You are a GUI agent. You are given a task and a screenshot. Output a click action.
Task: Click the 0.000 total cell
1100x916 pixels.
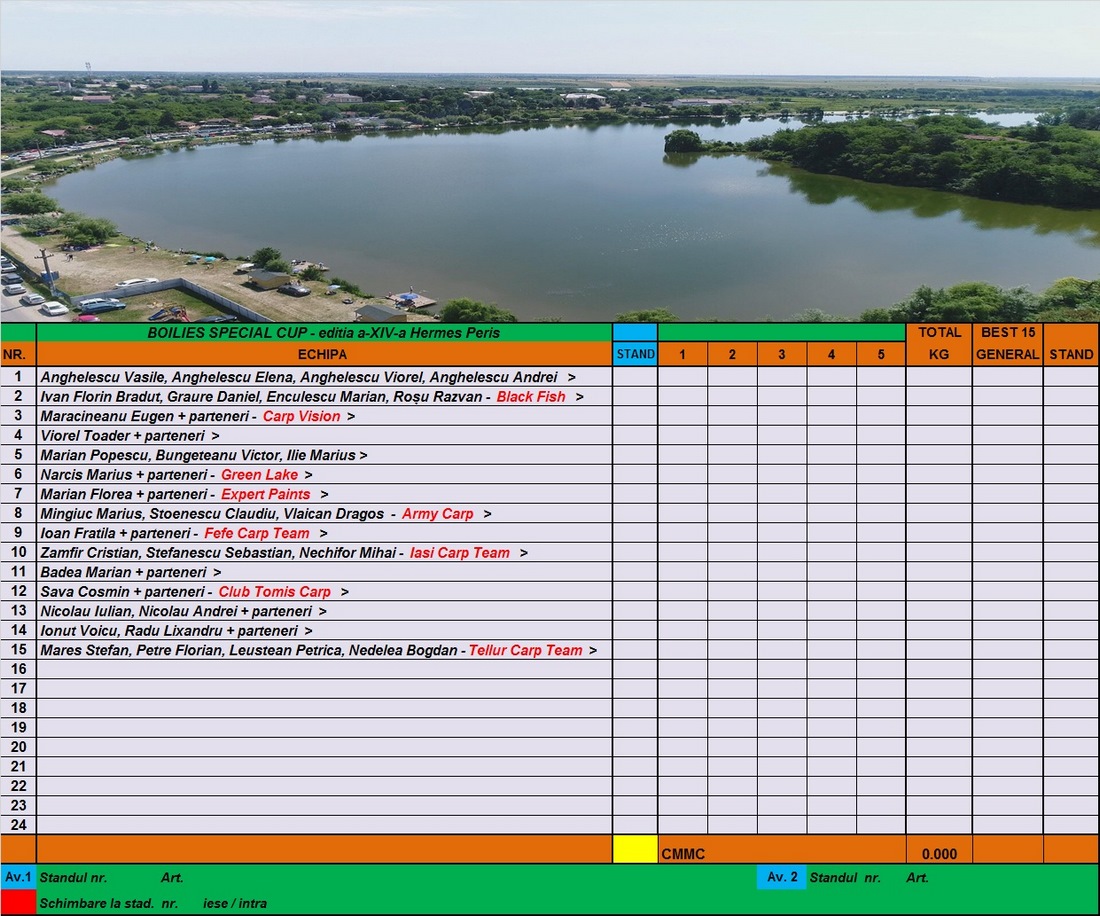(939, 854)
